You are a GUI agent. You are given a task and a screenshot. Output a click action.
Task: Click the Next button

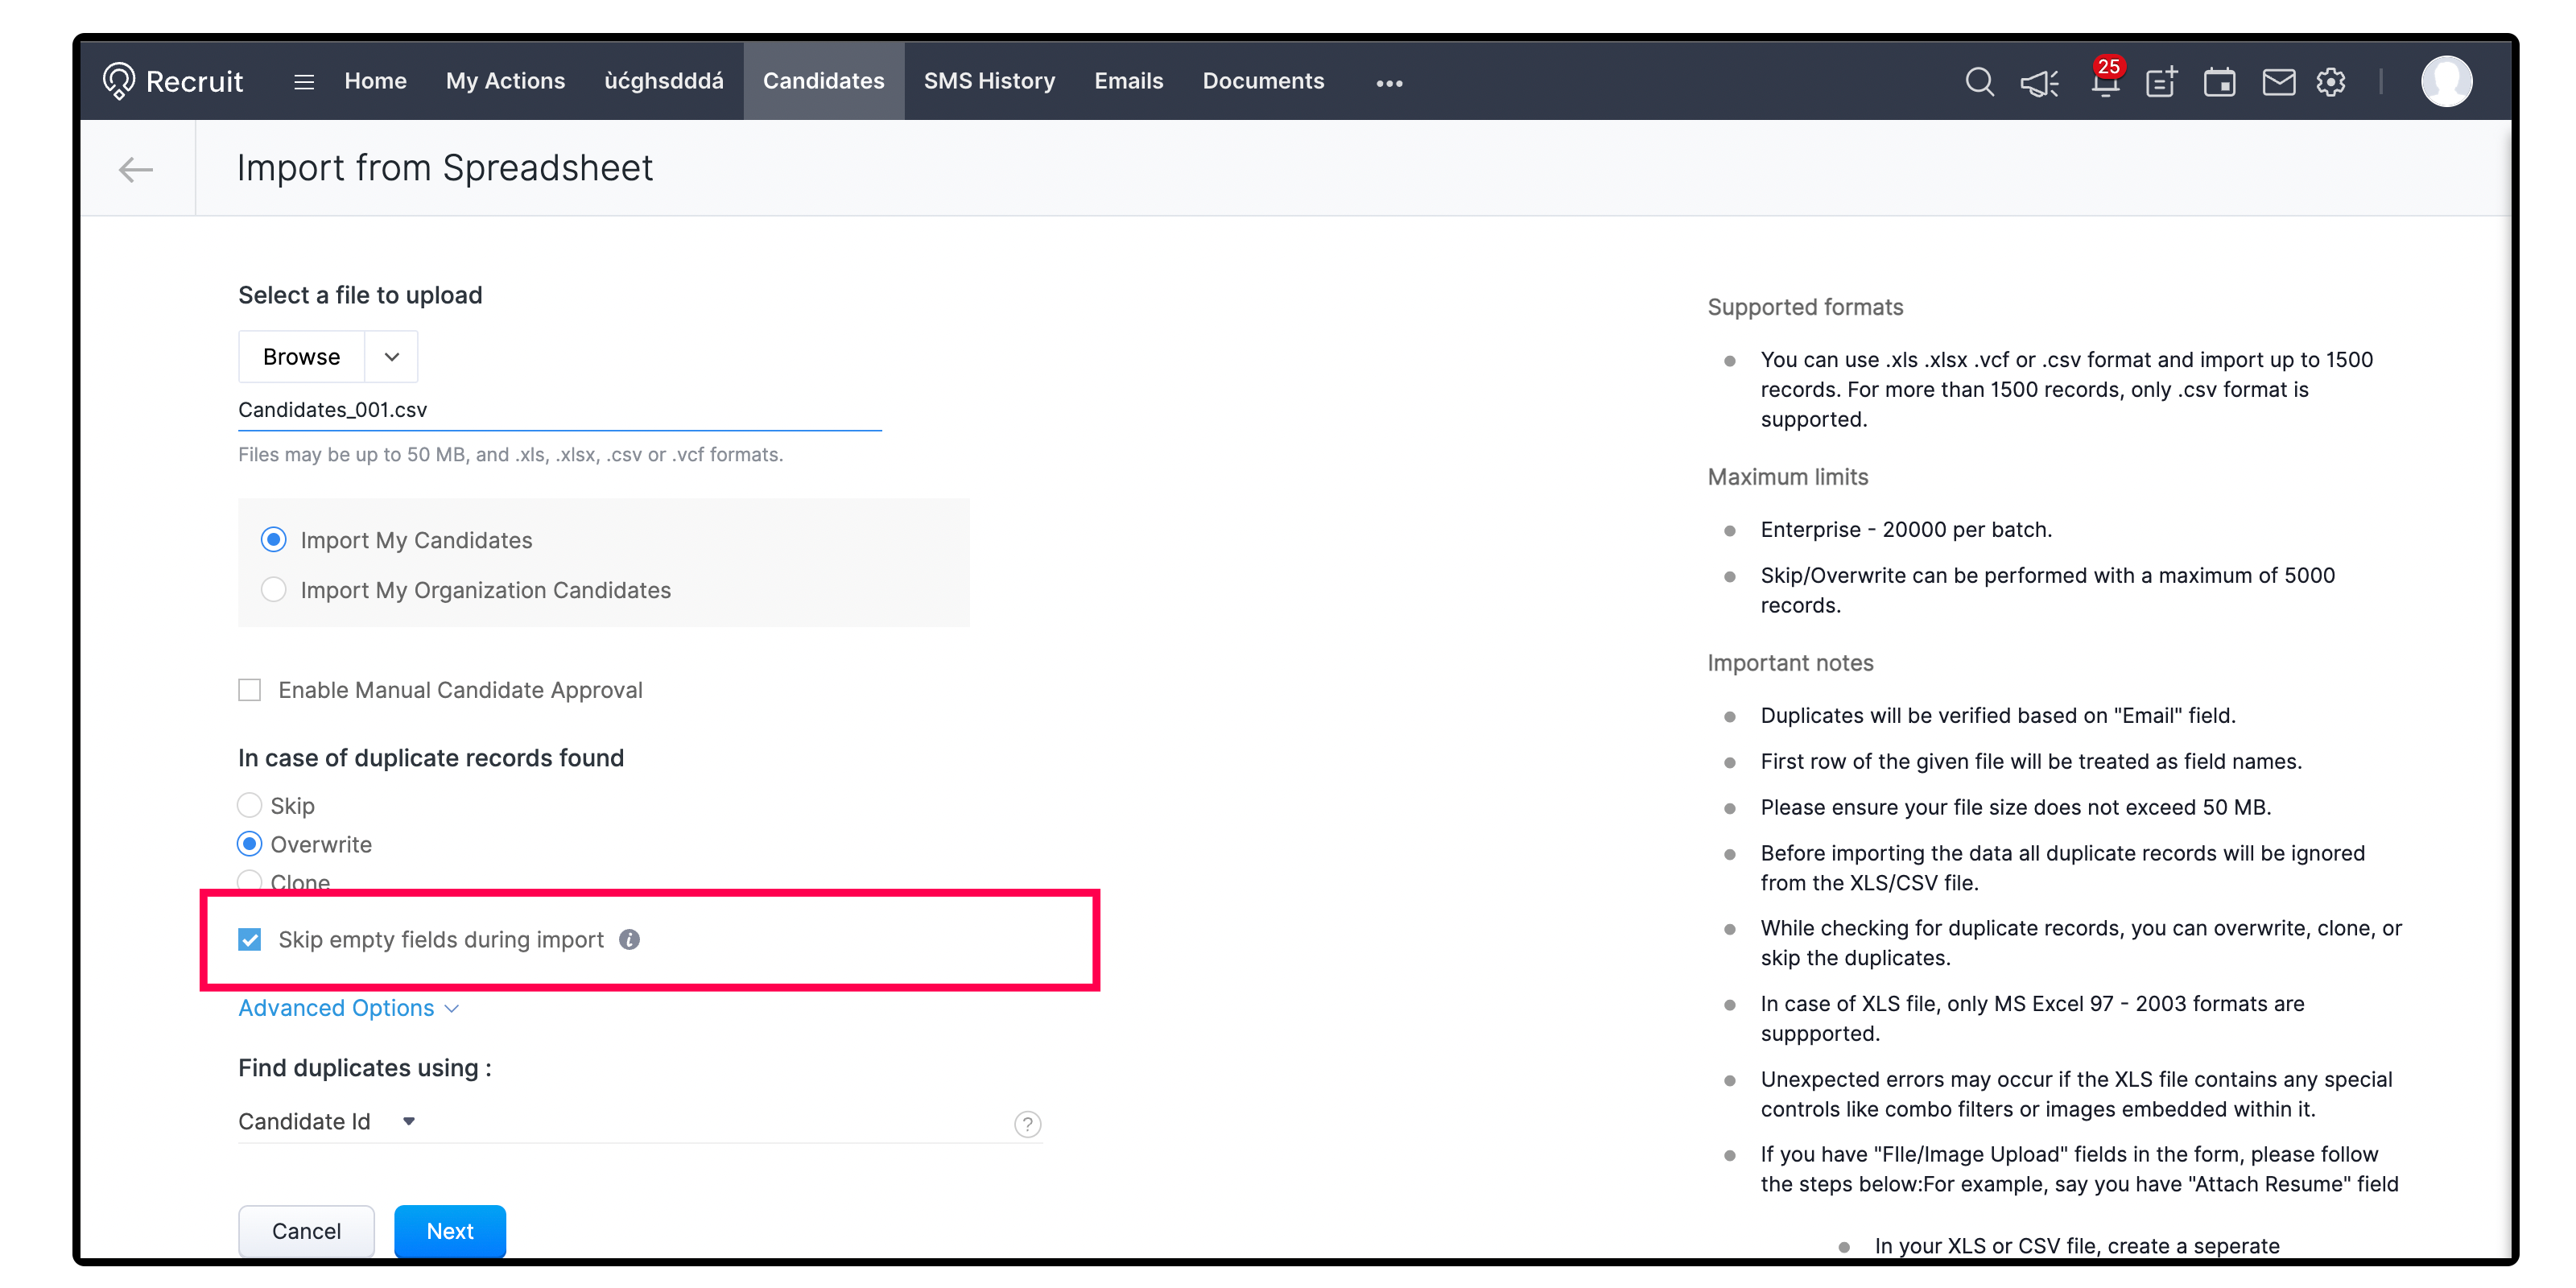pyautogui.click(x=449, y=1230)
